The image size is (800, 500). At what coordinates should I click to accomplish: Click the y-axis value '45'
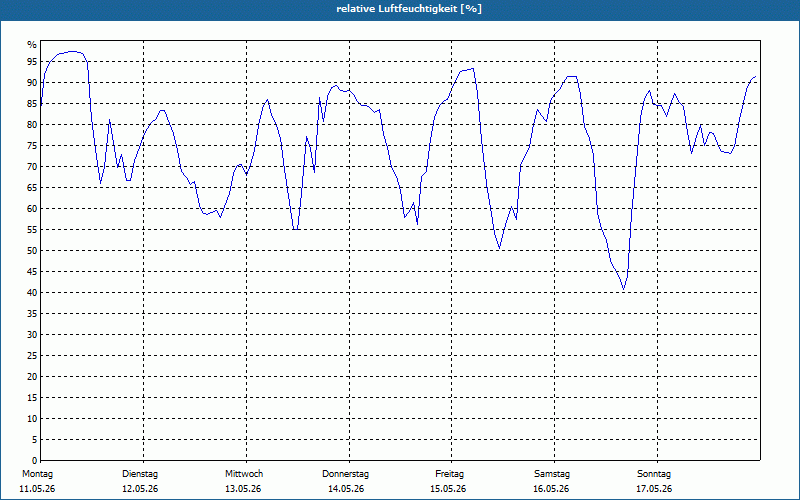(x=32, y=271)
